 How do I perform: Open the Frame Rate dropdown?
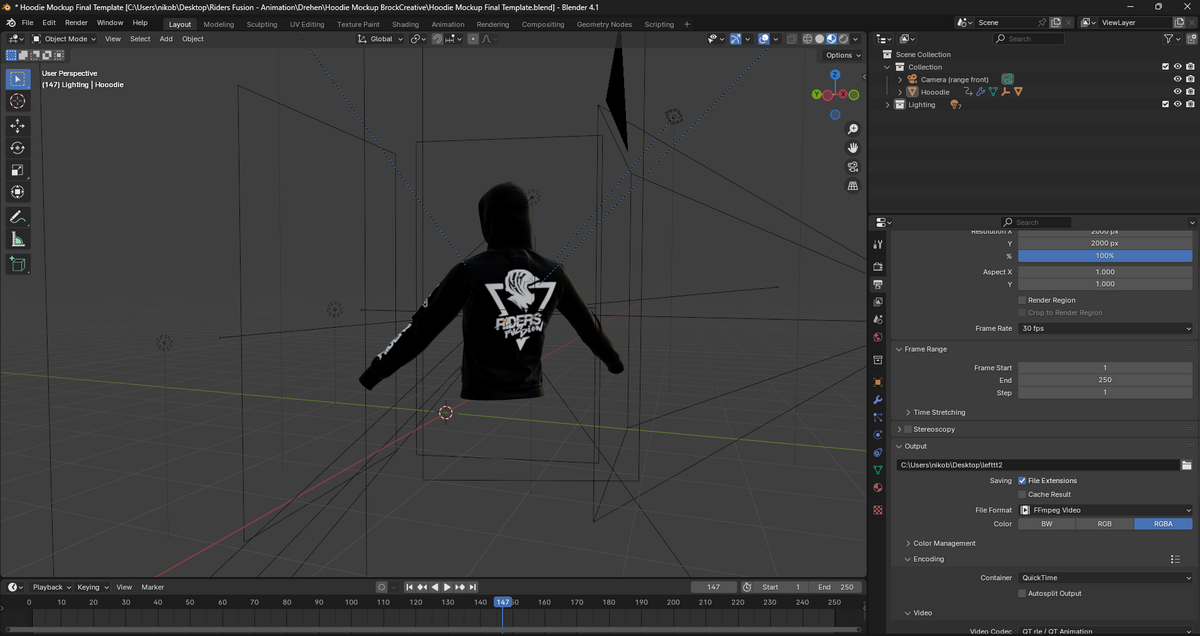[1105, 328]
